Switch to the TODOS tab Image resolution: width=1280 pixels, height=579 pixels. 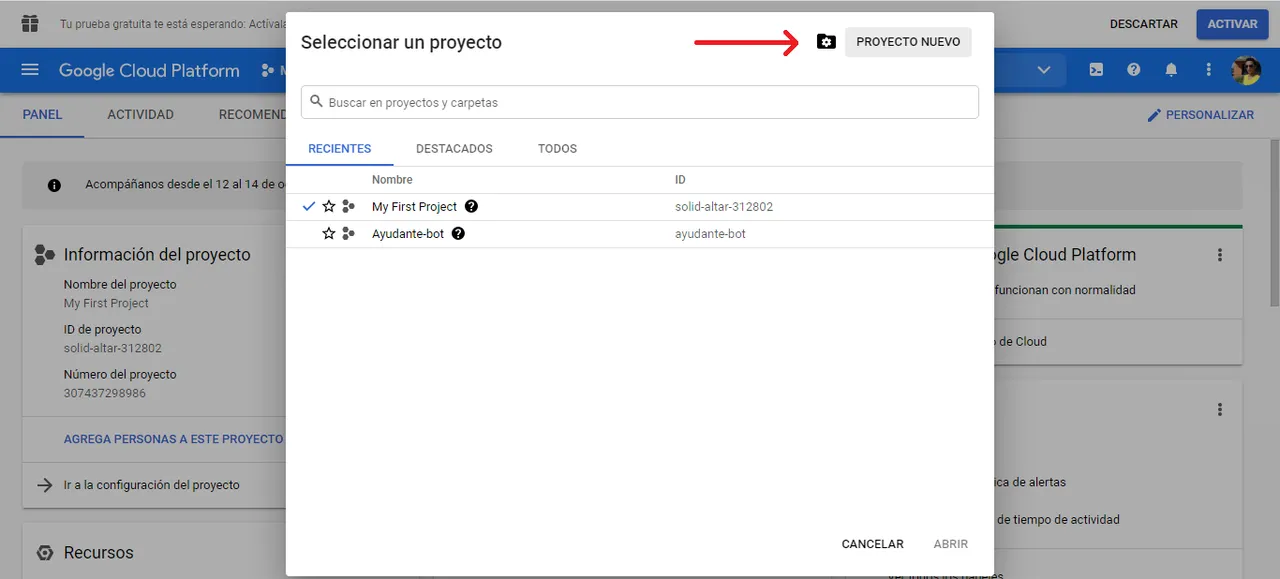[x=557, y=149]
